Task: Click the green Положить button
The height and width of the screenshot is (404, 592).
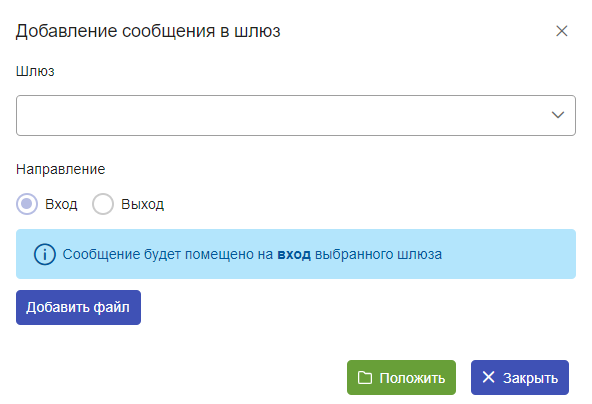Action: tap(401, 378)
